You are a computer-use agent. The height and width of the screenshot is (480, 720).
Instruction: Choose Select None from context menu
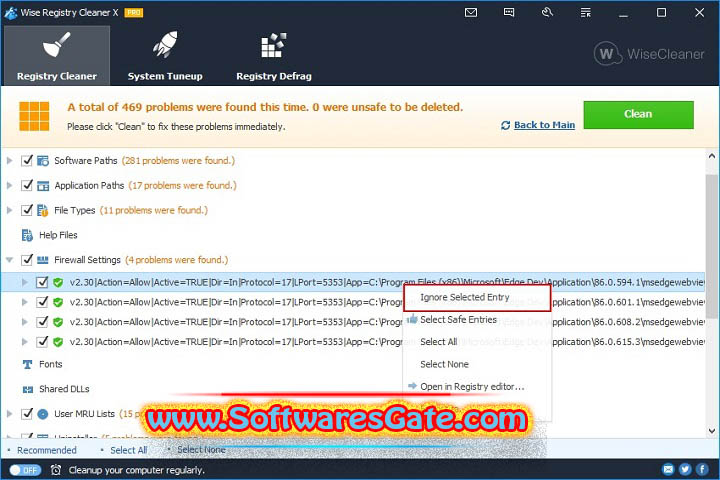coord(477,364)
